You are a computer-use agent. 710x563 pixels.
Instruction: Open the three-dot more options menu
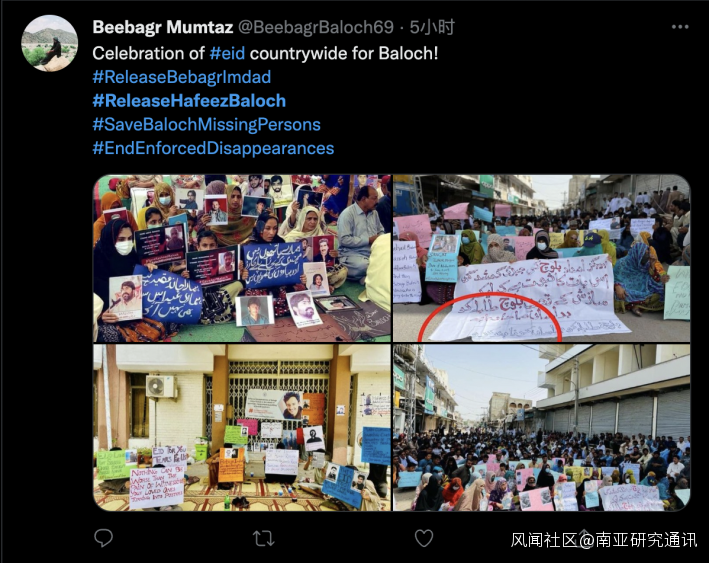[680, 27]
